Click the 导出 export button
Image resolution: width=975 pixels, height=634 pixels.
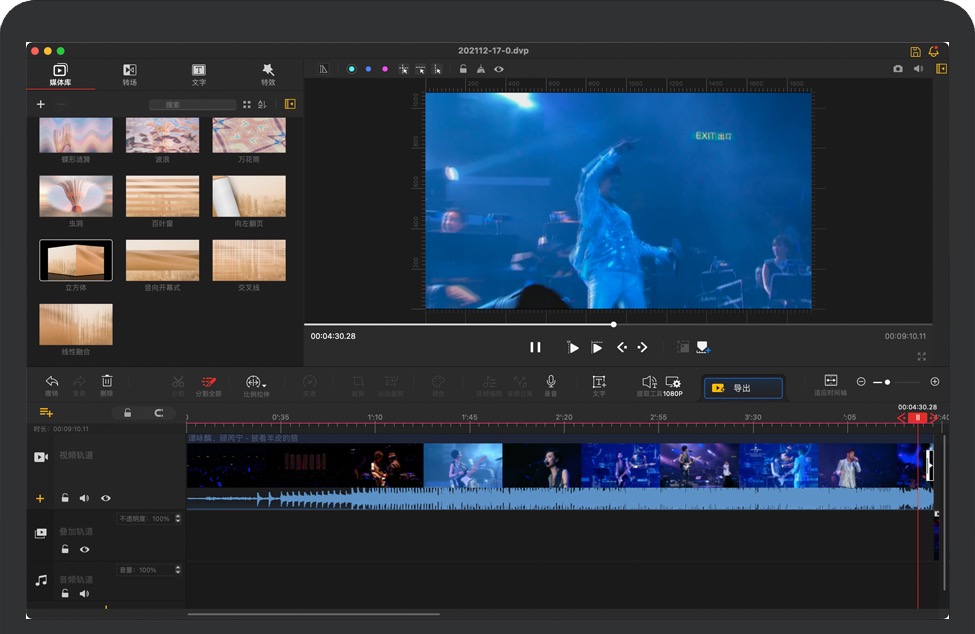pos(743,388)
